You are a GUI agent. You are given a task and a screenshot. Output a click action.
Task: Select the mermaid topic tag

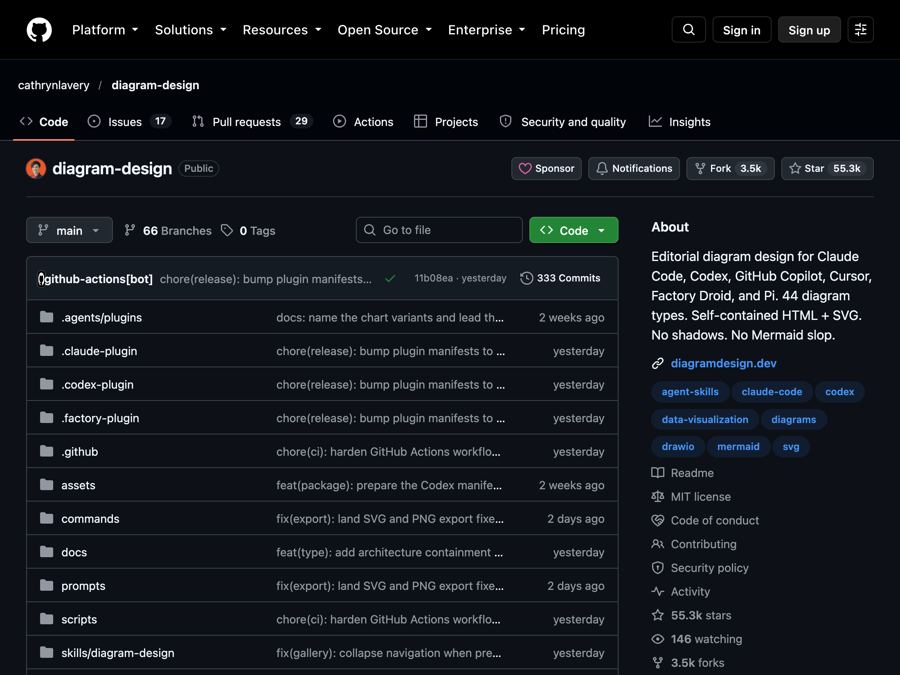[x=738, y=447]
